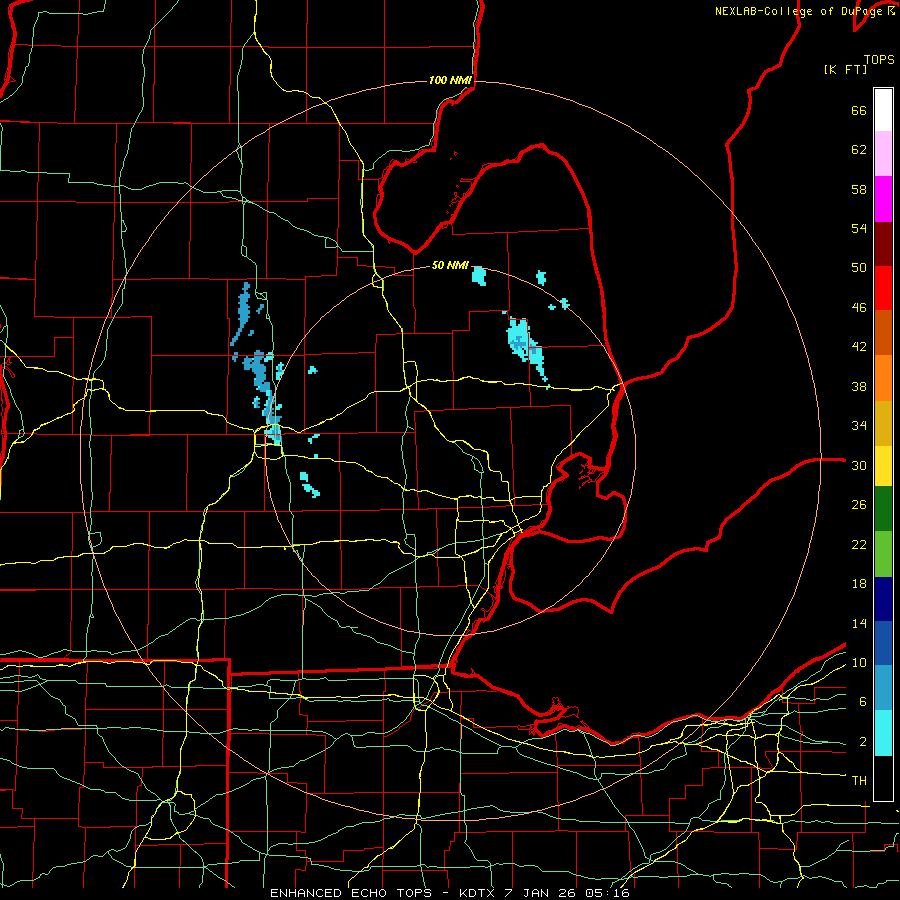Click the dark red (maroon) legend swatch
This screenshot has width=900, height=900.
[883, 243]
